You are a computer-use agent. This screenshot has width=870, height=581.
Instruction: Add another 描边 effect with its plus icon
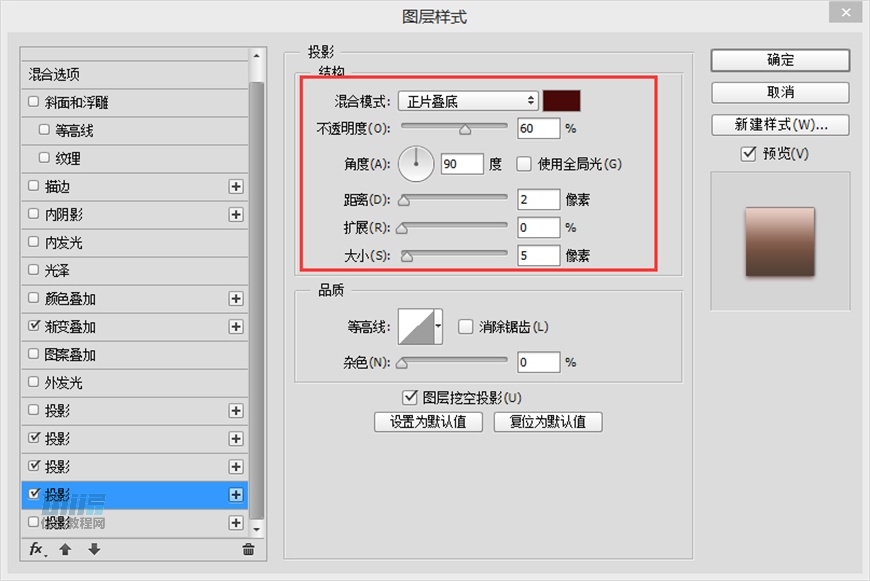[x=236, y=186]
